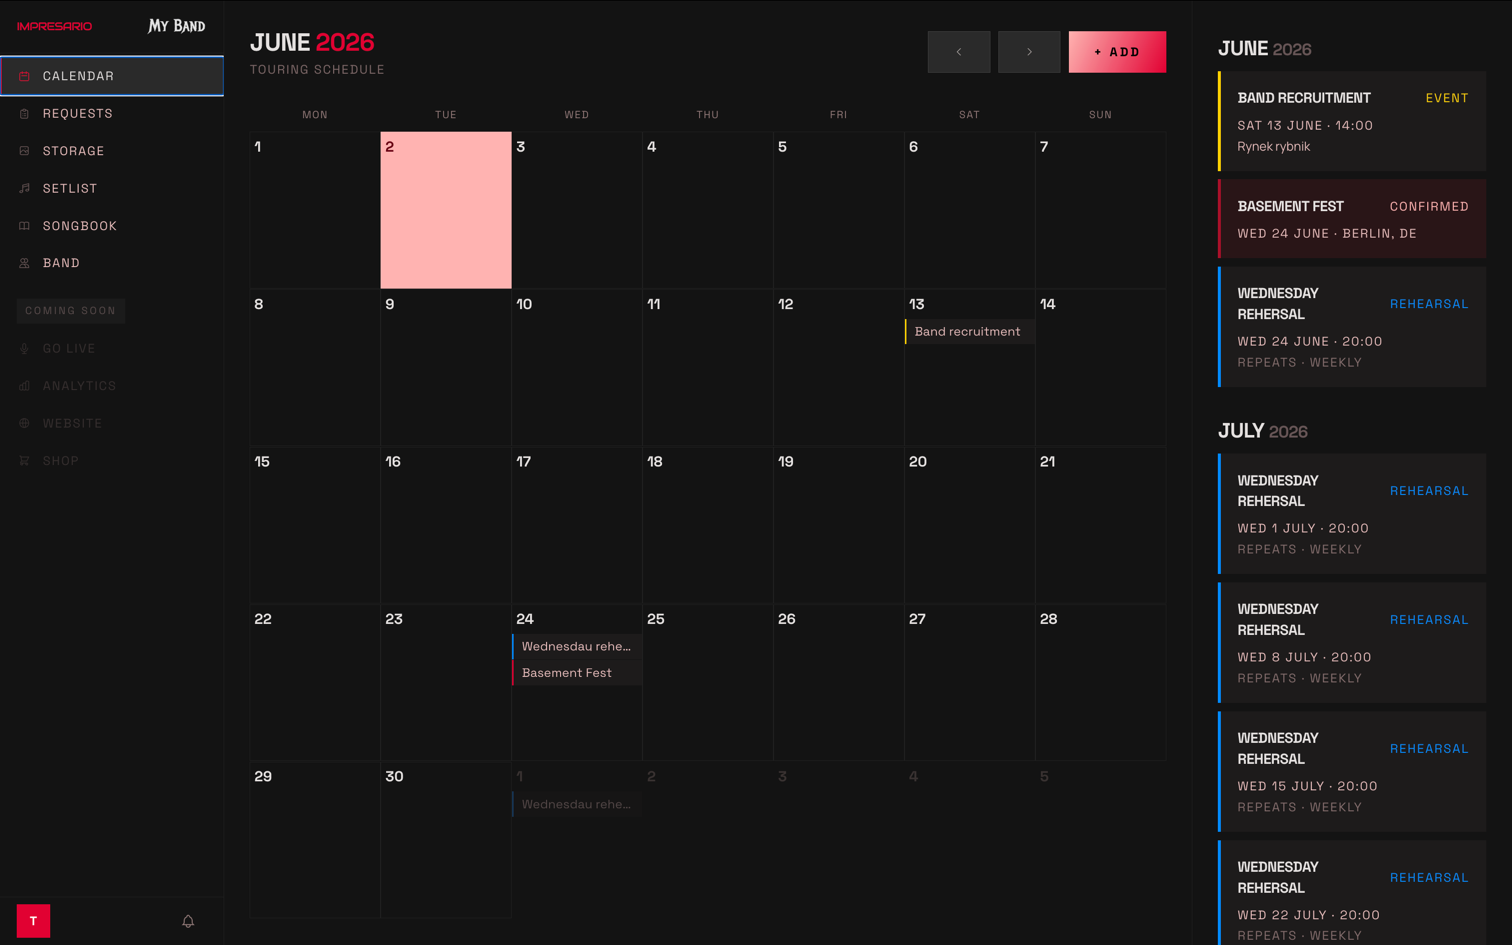This screenshot has height=945, width=1512.
Task: Open the Songbook menu item
Action: [x=112, y=226]
